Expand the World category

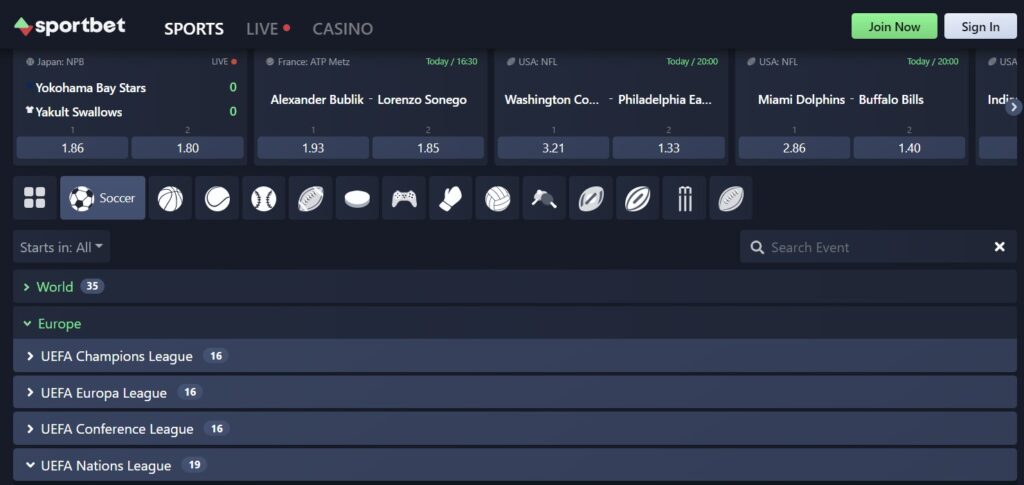click(55, 287)
